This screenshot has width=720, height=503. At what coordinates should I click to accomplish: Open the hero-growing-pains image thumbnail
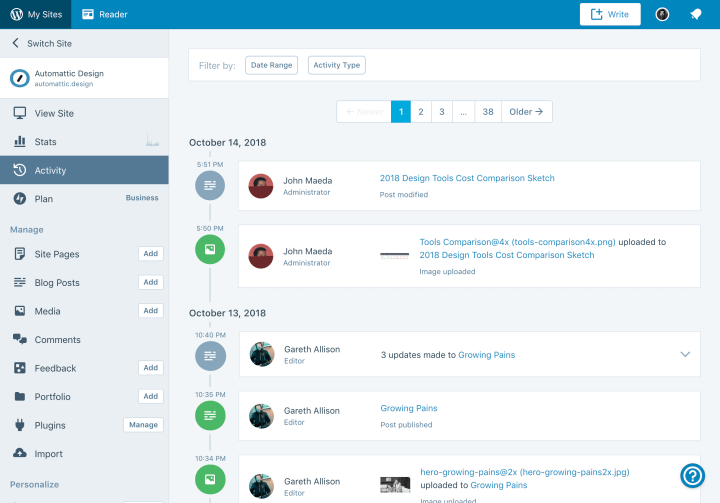click(x=395, y=485)
